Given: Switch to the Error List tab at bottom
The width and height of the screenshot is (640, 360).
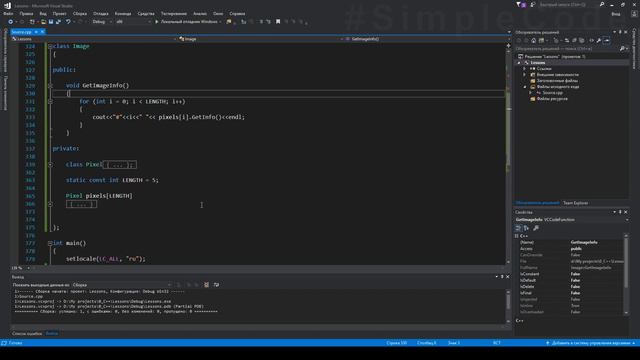Looking at the screenshot, I should [x=27, y=333].
